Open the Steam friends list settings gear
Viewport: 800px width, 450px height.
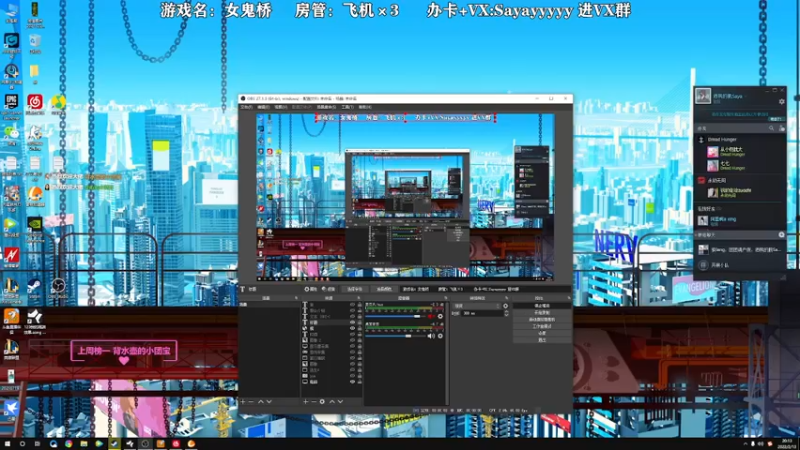[781, 102]
